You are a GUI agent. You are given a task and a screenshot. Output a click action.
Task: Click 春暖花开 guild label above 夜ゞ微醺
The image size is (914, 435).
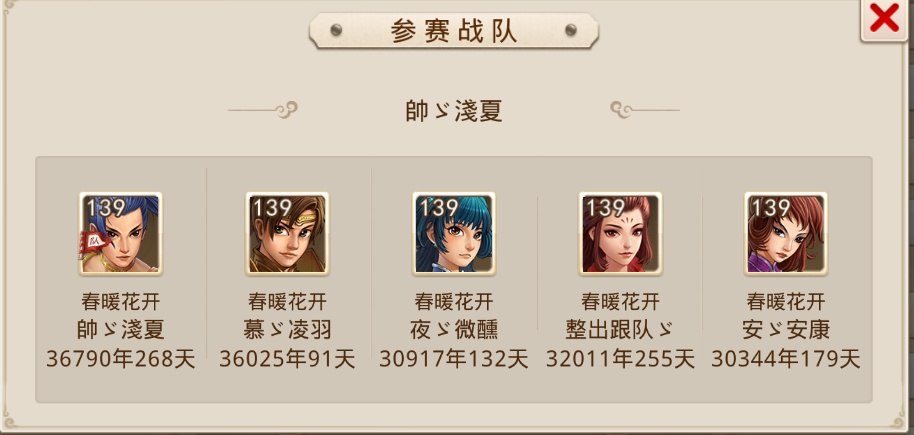pyautogui.click(x=454, y=302)
